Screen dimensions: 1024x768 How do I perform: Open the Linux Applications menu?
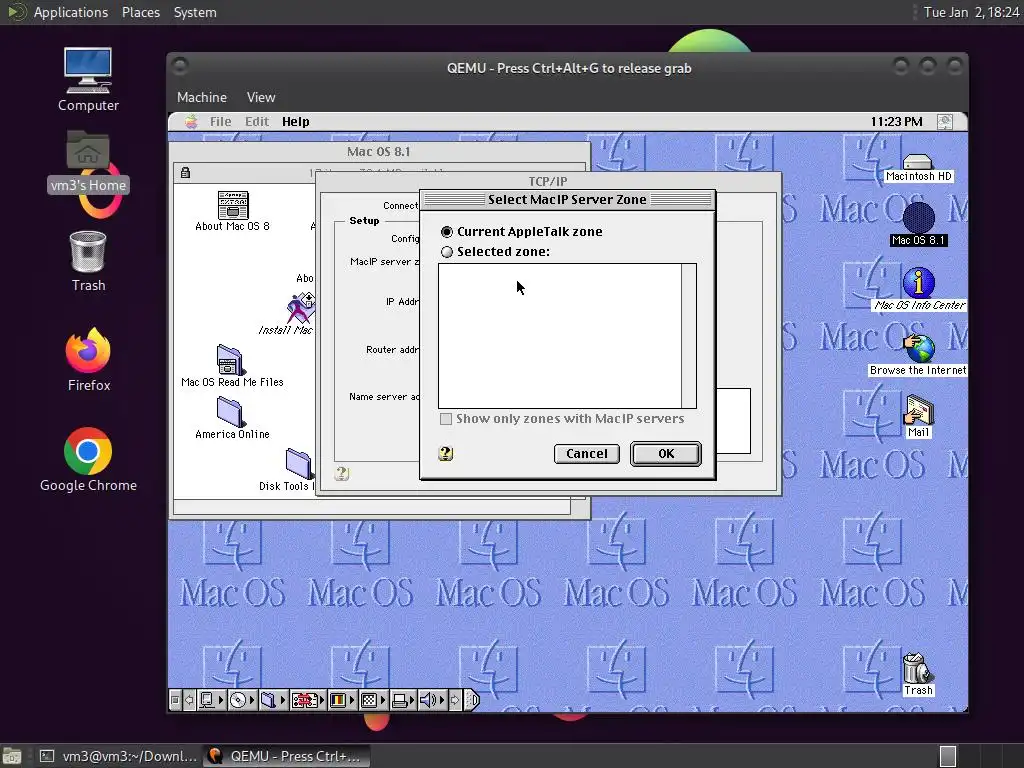(71, 12)
